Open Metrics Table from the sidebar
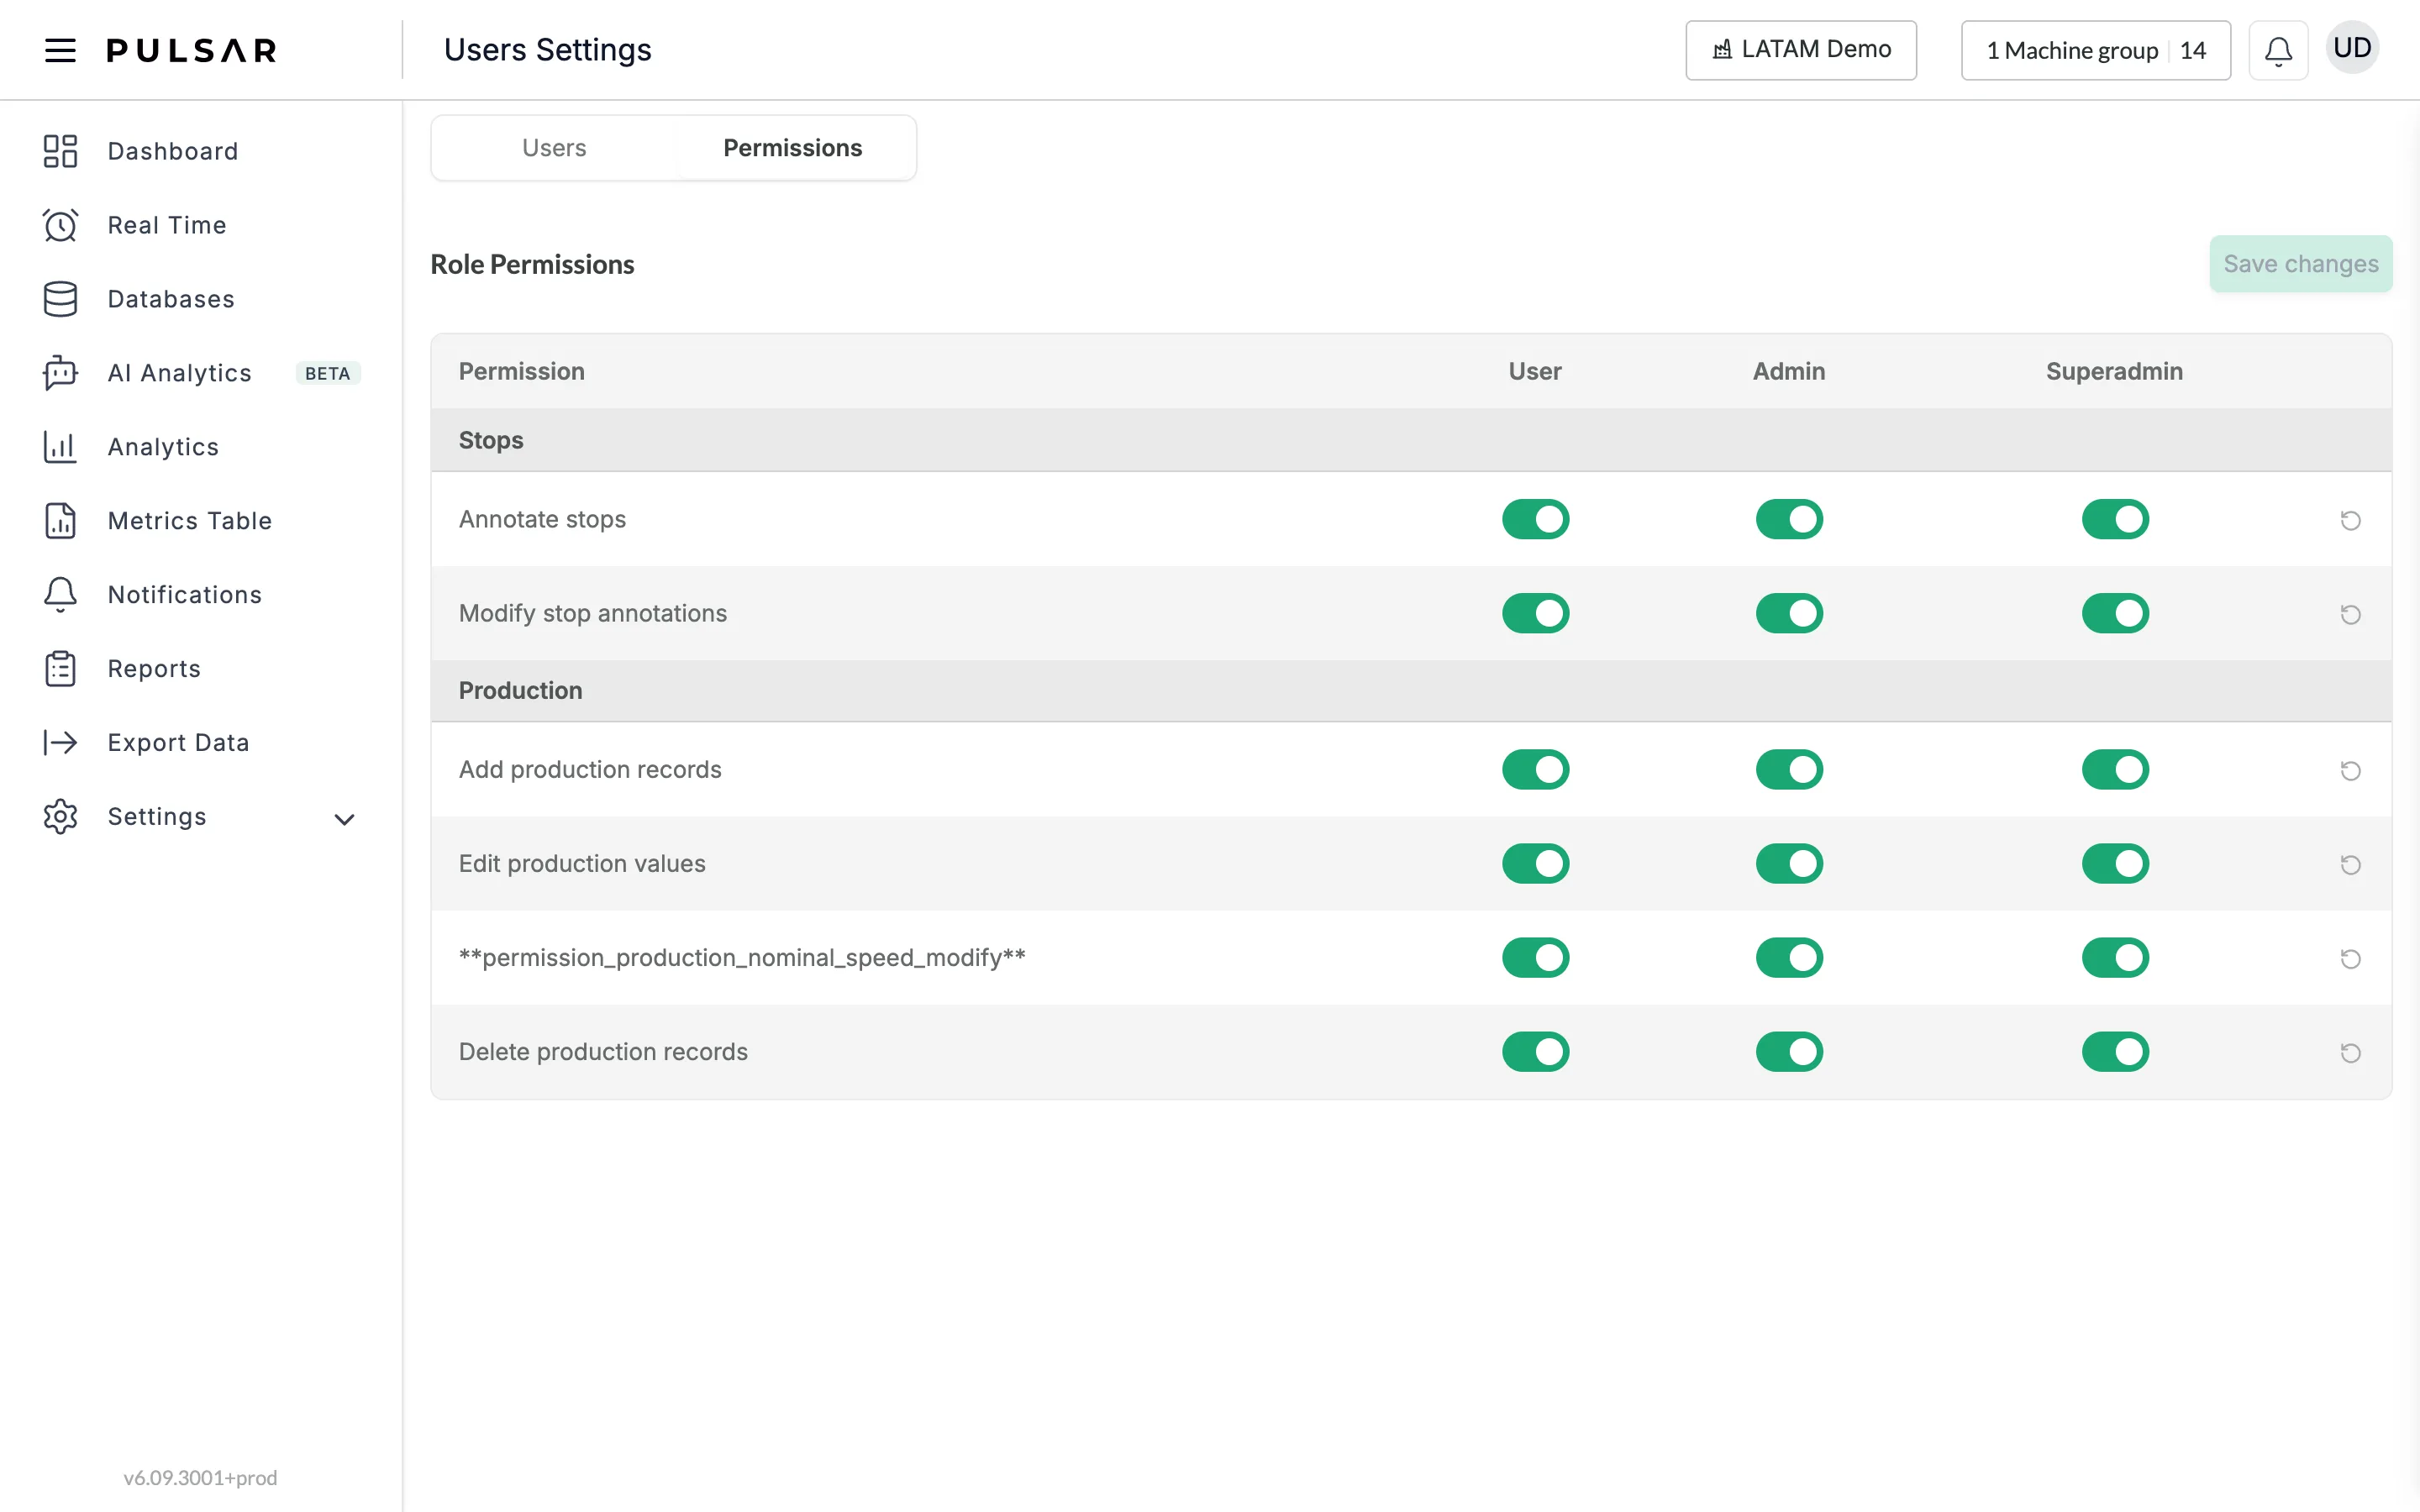2420x1512 pixels. [x=190, y=521]
